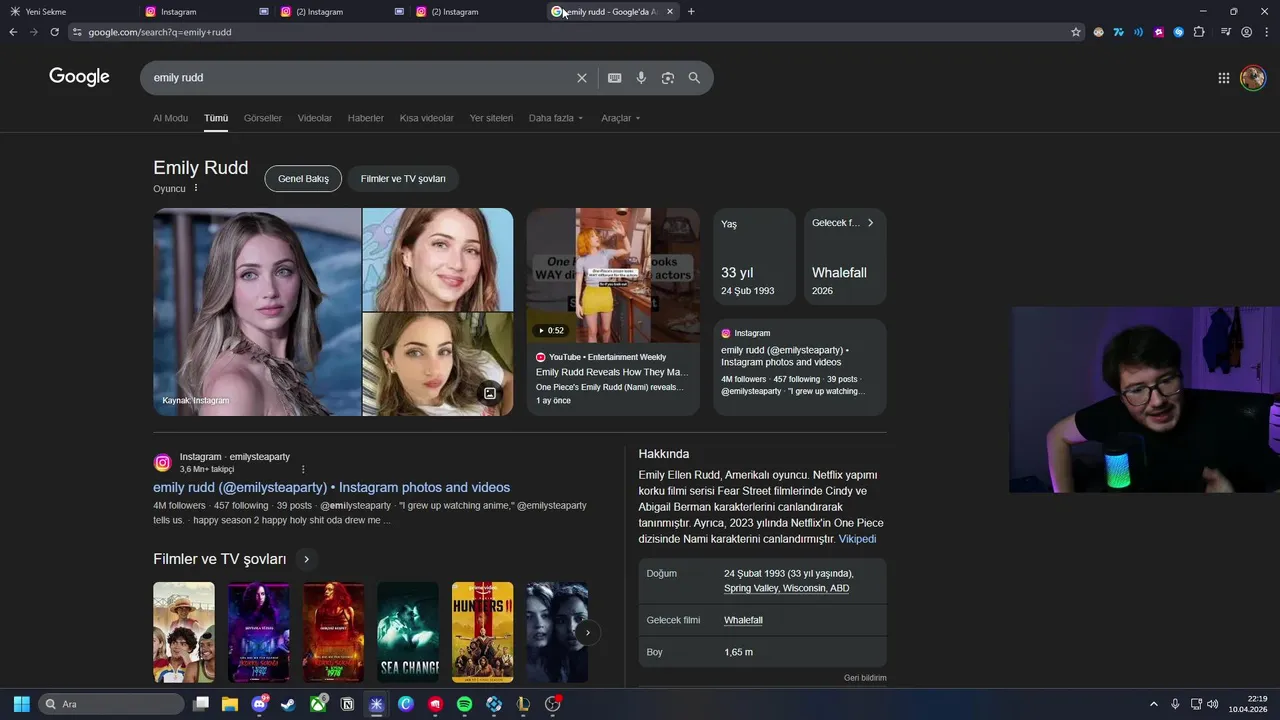This screenshot has width=1280, height=720.
Task: Bookmark this page with the star icon
Action: pyautogui.click(x=1076, y=32)
